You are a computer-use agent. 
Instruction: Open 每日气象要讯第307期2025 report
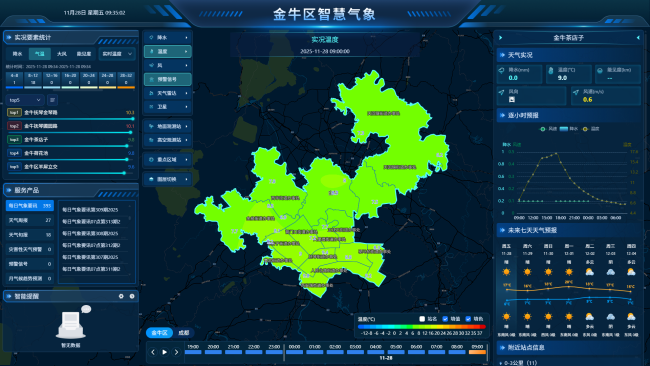pos(90,257)
